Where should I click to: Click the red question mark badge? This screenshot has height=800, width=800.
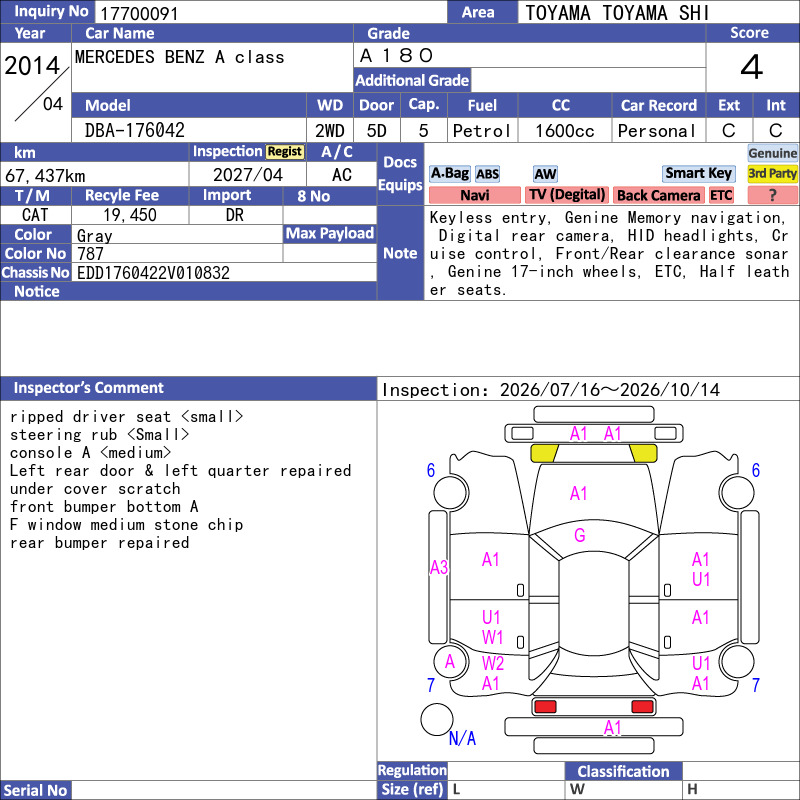(772, 195)
